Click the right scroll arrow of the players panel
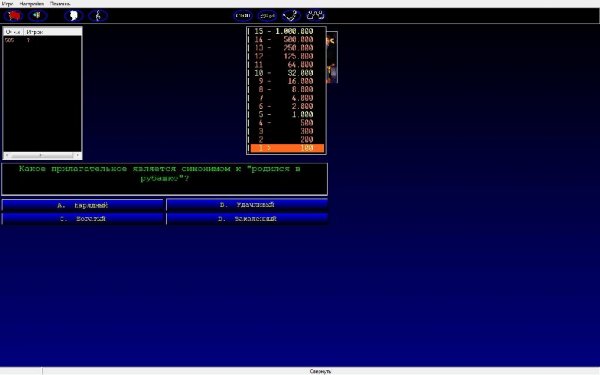 (78, 155)
